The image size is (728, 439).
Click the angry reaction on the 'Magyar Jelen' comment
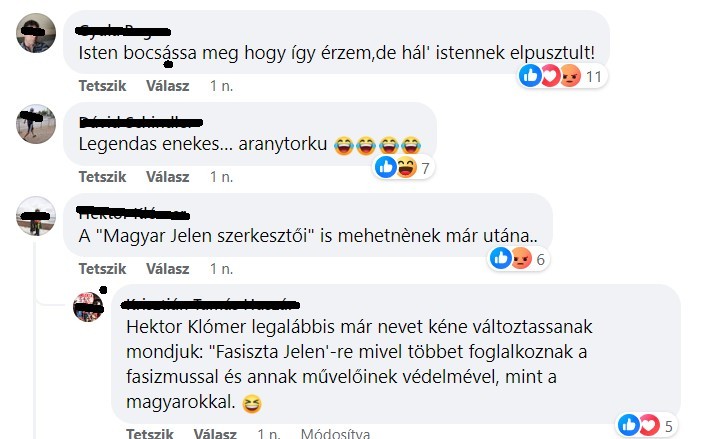521,258
